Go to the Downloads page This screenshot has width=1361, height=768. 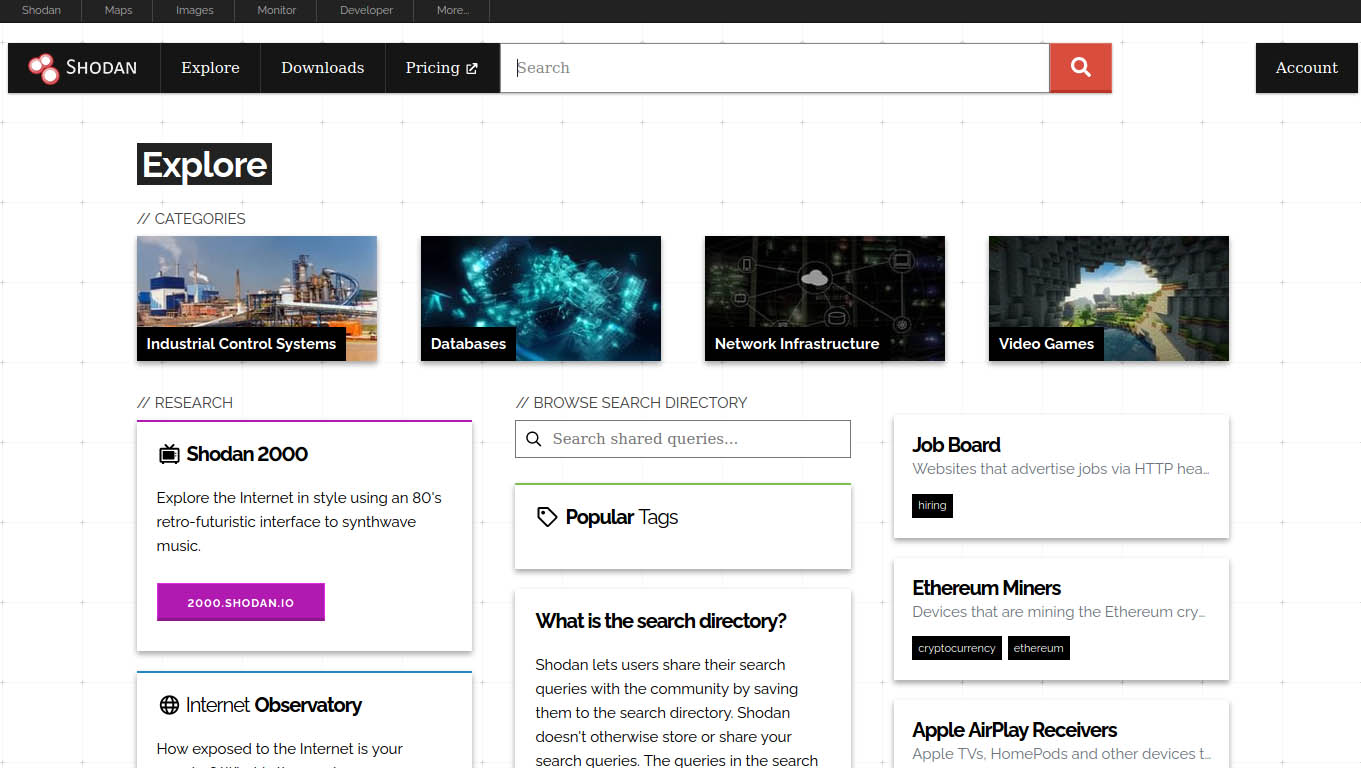click(322, 68)
